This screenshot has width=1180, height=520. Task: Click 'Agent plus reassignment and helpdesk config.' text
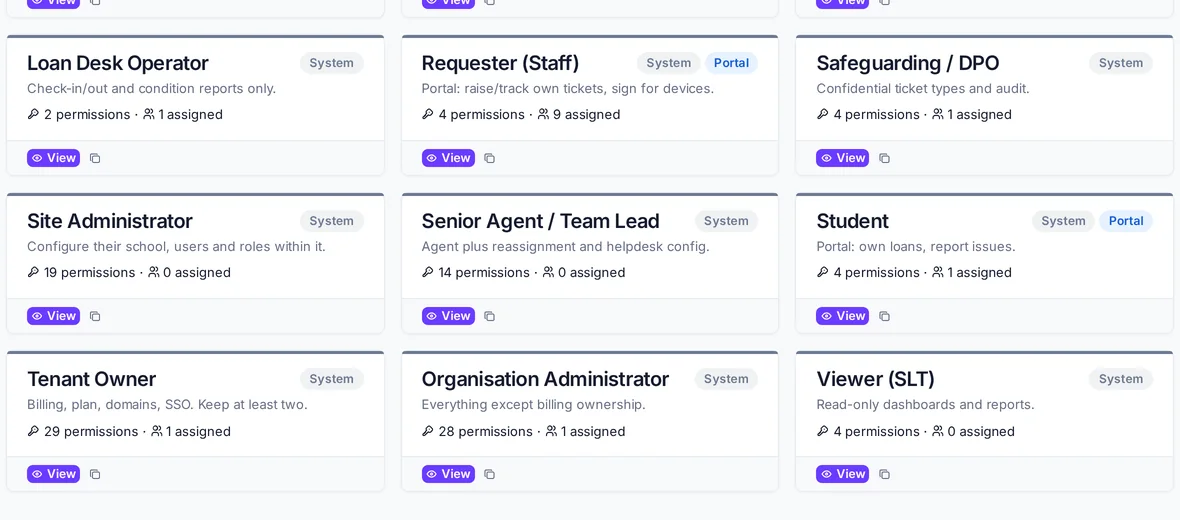(x=565, y=247)
